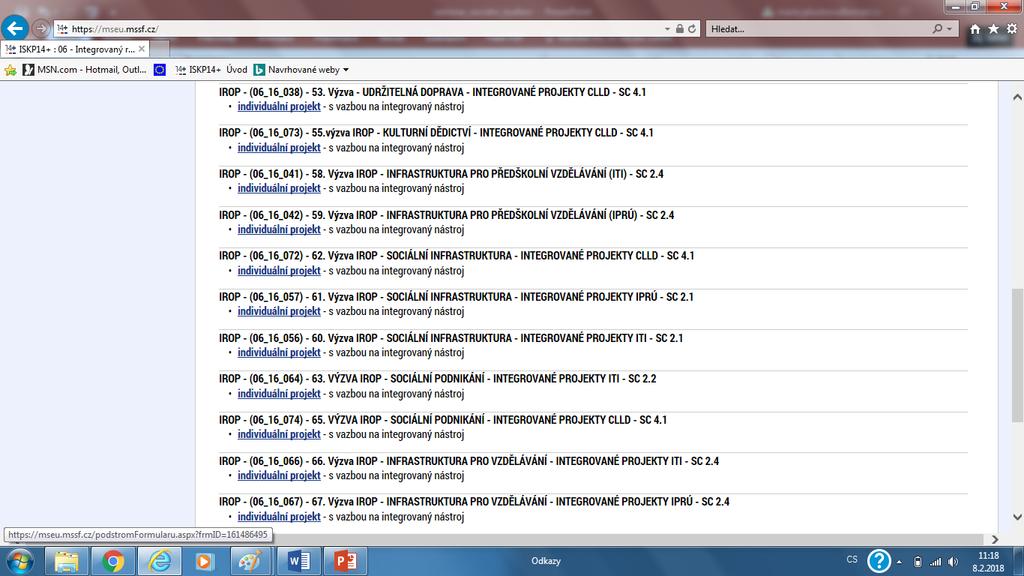
Task: Click heading text '55.výzva IROP - KULTURNÍ DĚDICTVÍ'
Action: pos(391,133)
